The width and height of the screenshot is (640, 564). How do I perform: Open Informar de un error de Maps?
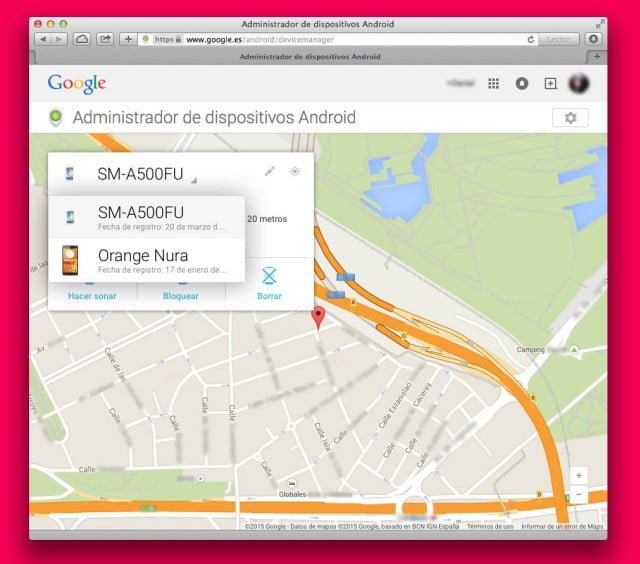pos(562,526)
